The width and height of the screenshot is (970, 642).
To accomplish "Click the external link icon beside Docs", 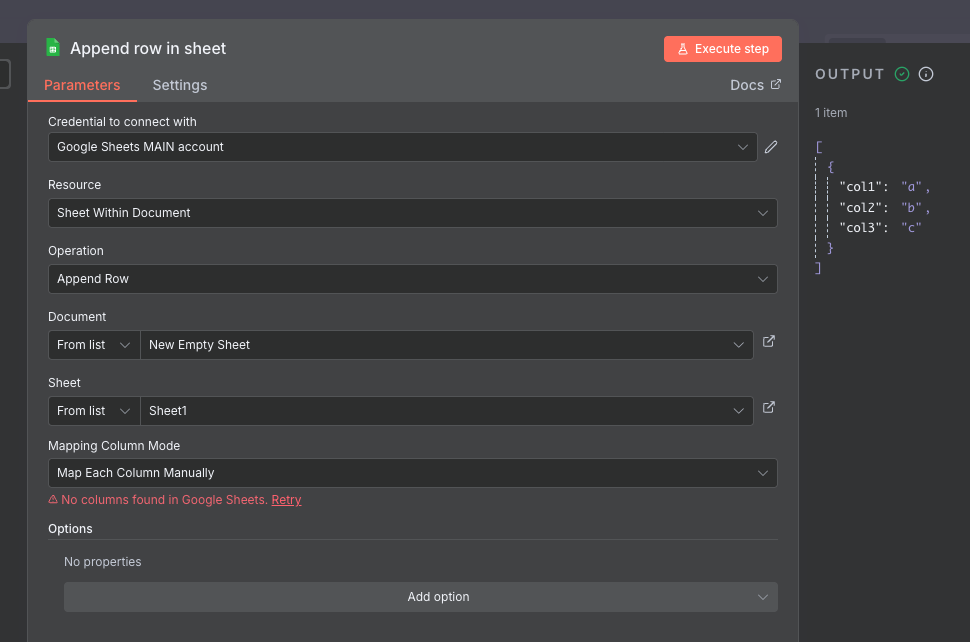I will [774, 85].
